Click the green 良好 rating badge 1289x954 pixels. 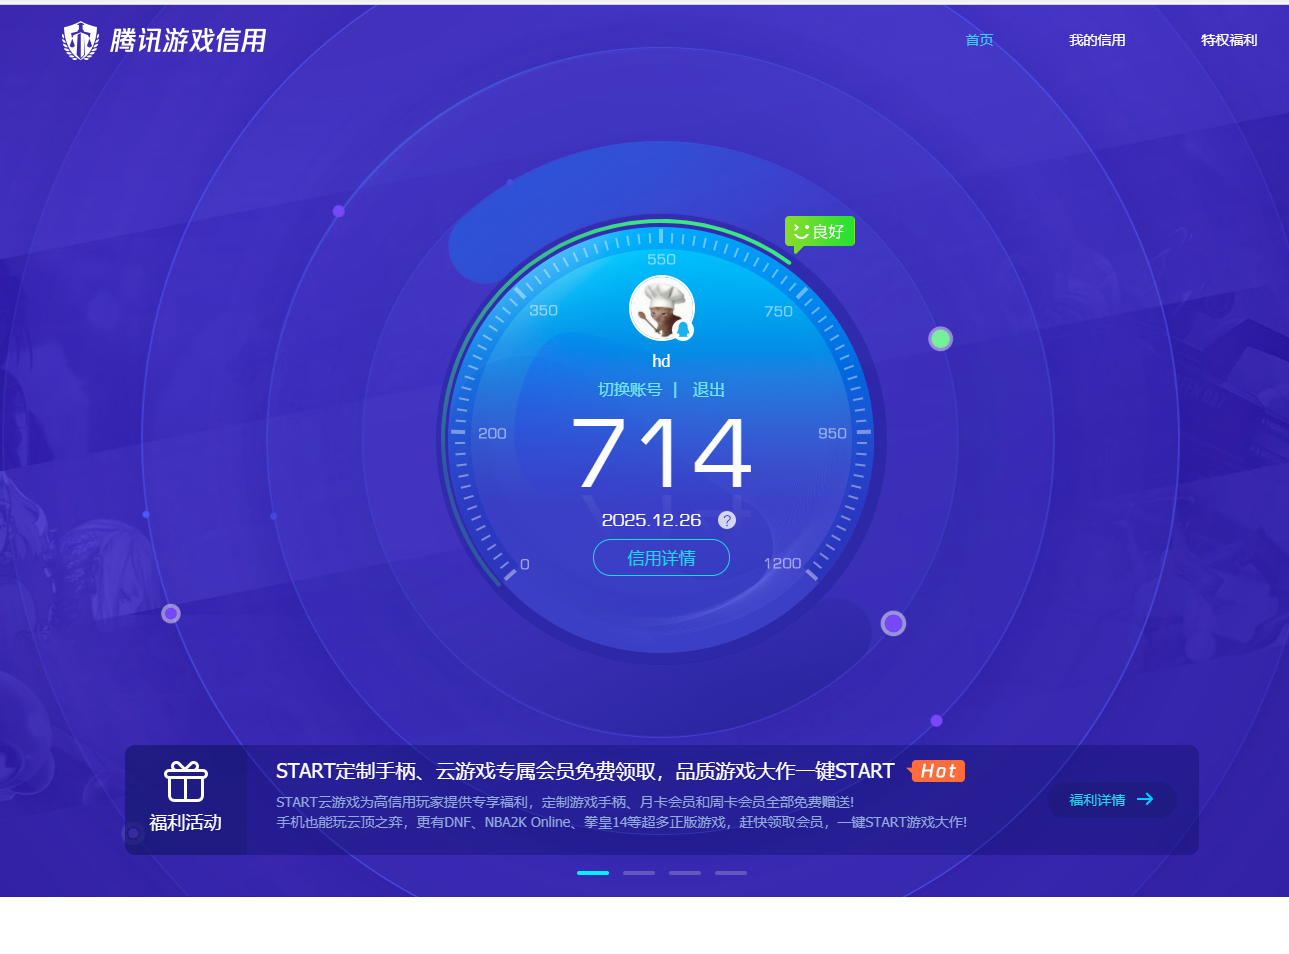[819, 231]
